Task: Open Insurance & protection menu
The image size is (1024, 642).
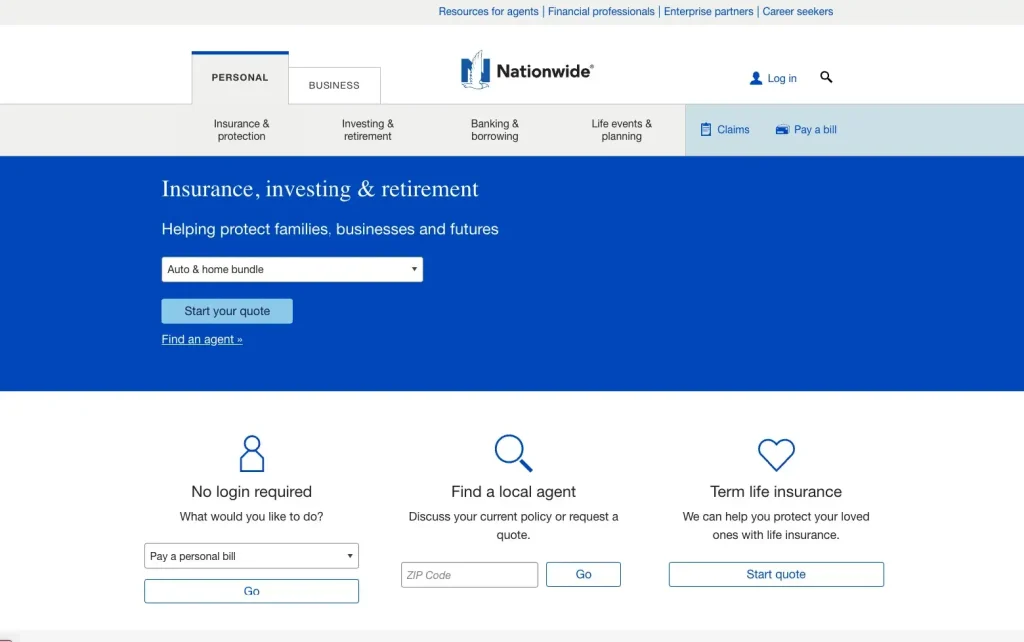Action: (242, 130)
